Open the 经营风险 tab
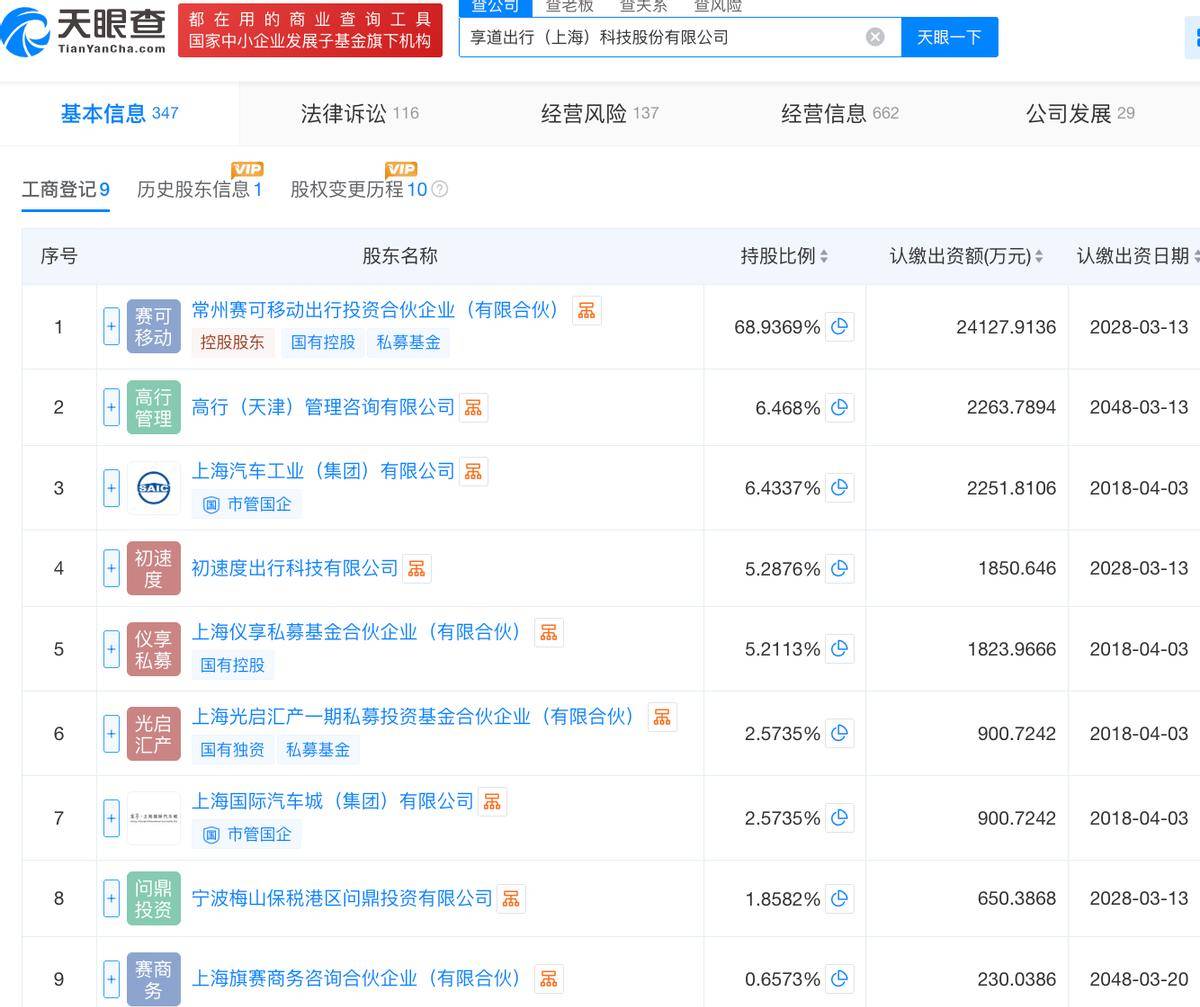Screen dimensions: 1200x1007 (599, 113)
